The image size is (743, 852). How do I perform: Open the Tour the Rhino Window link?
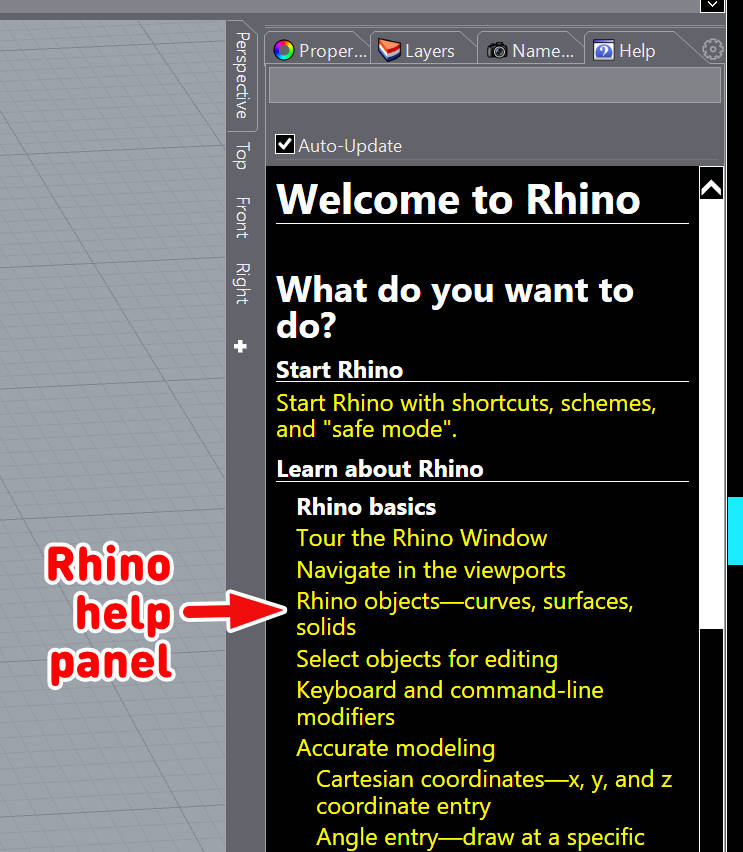[x=421, y=538]
